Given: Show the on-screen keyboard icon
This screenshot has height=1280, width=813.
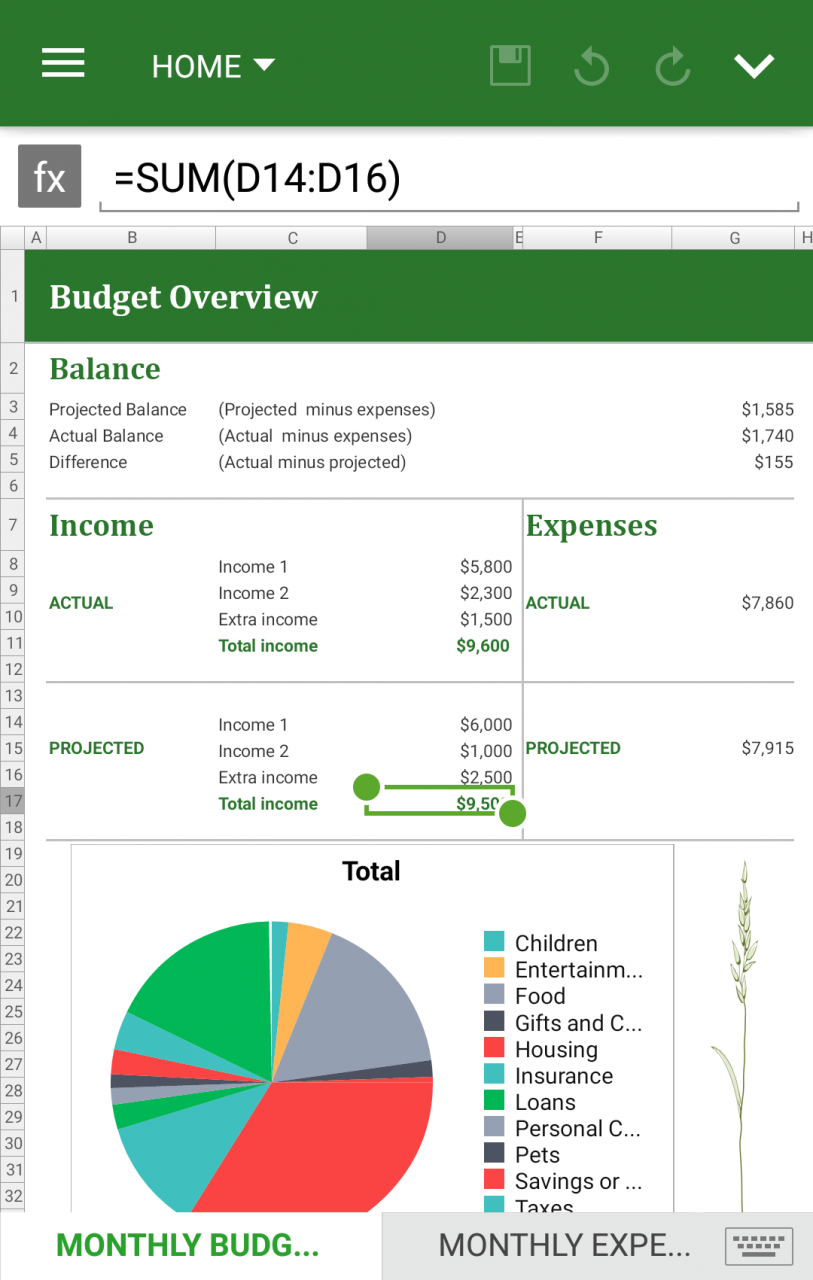Looking at the screenshot, I should click(x=758, y=1245).
